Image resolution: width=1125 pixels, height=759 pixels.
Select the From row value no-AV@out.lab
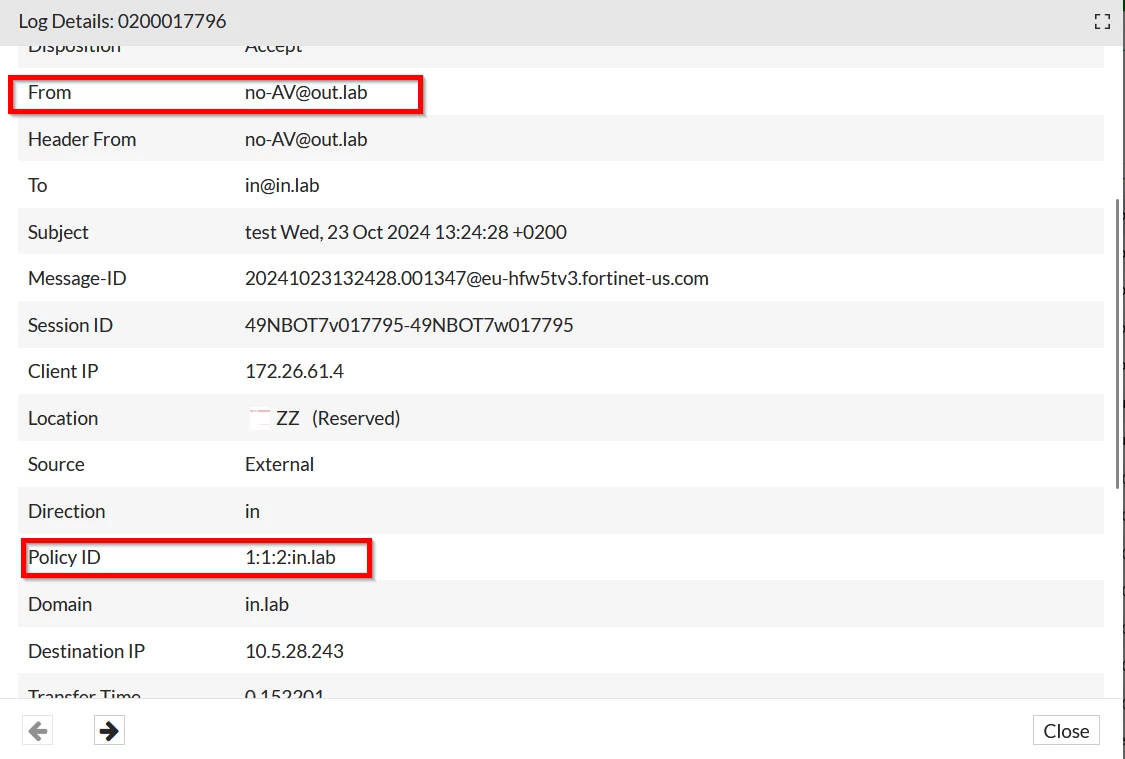coord(306,93)
